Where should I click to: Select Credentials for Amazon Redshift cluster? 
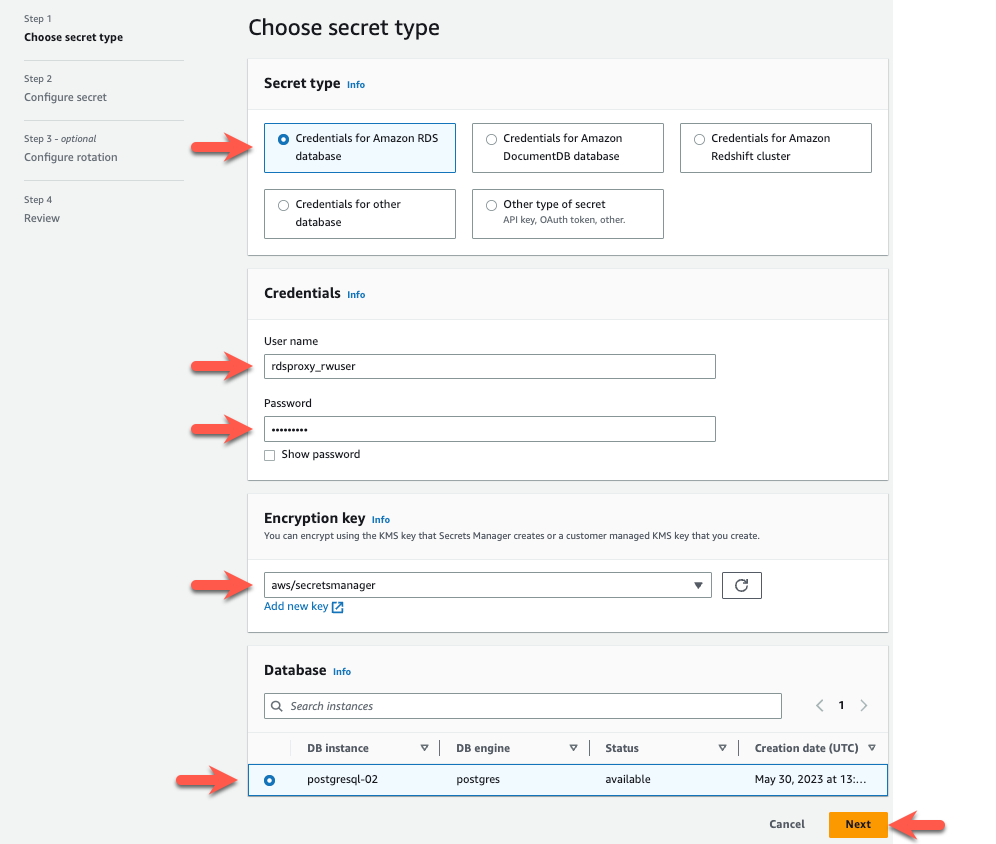point(699,139)
